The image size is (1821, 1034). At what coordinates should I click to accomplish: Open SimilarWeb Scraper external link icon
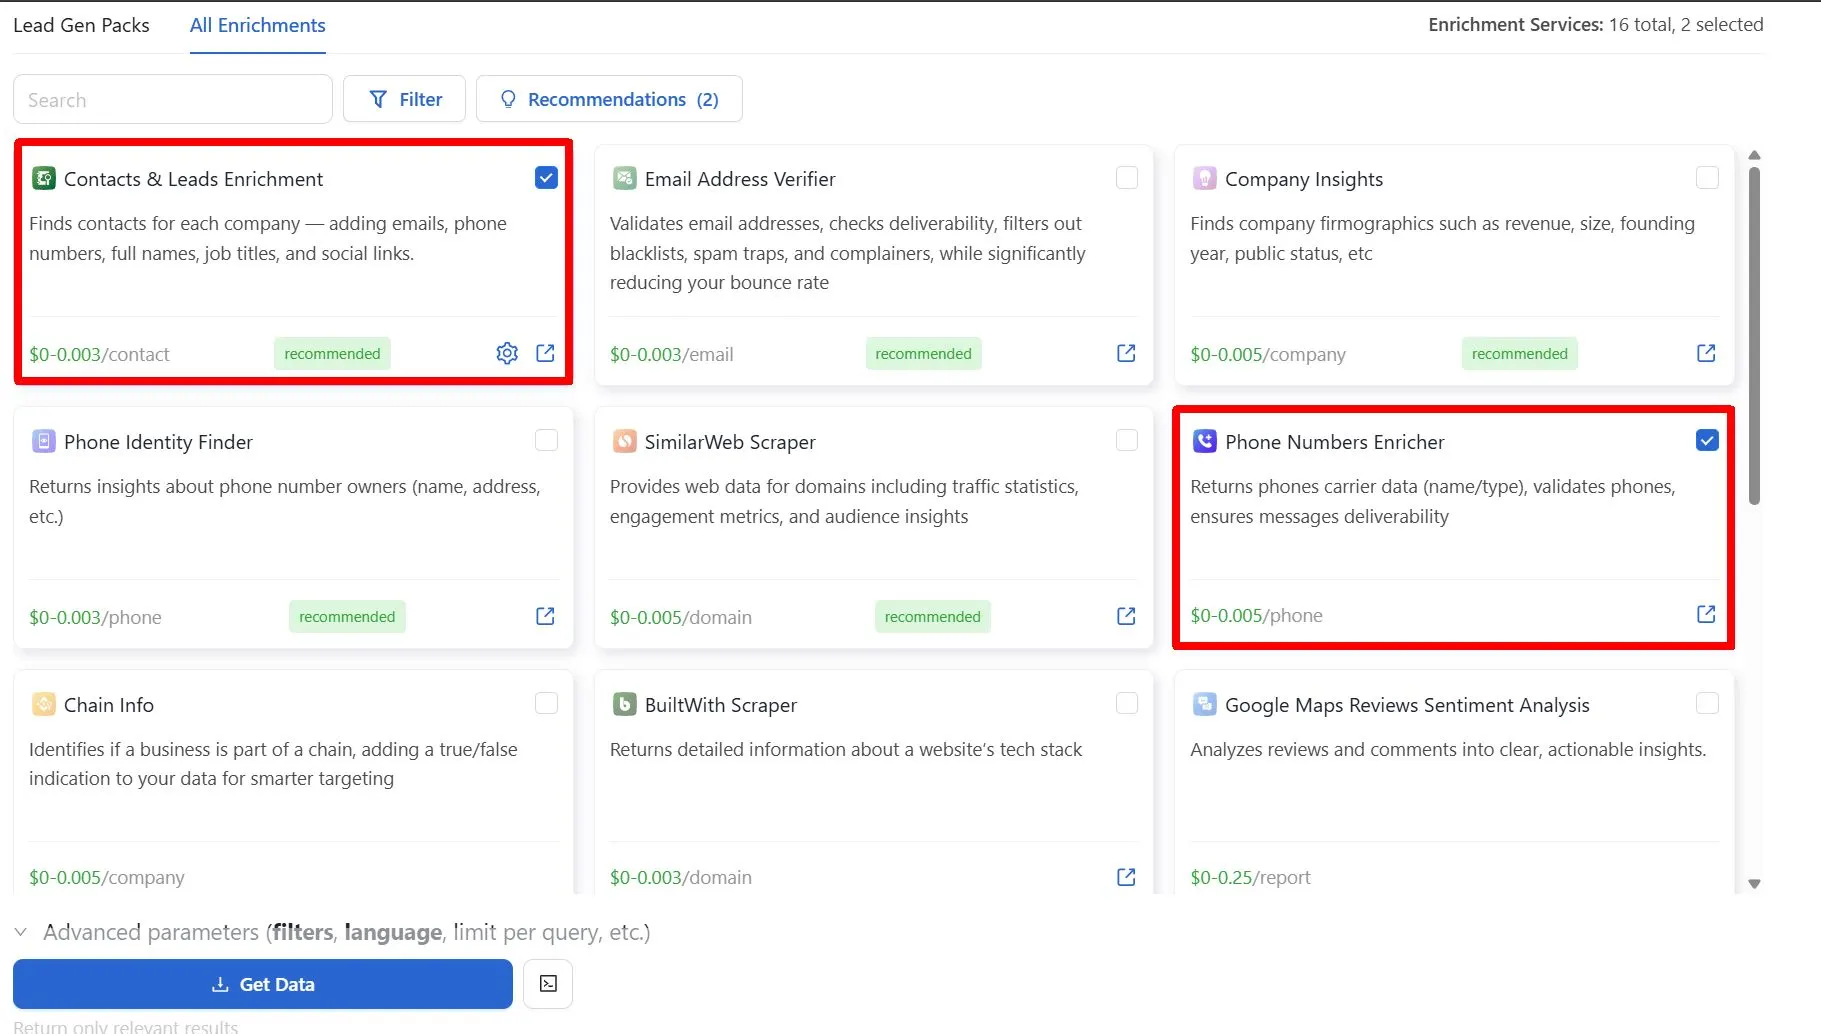click(1126, 616)
